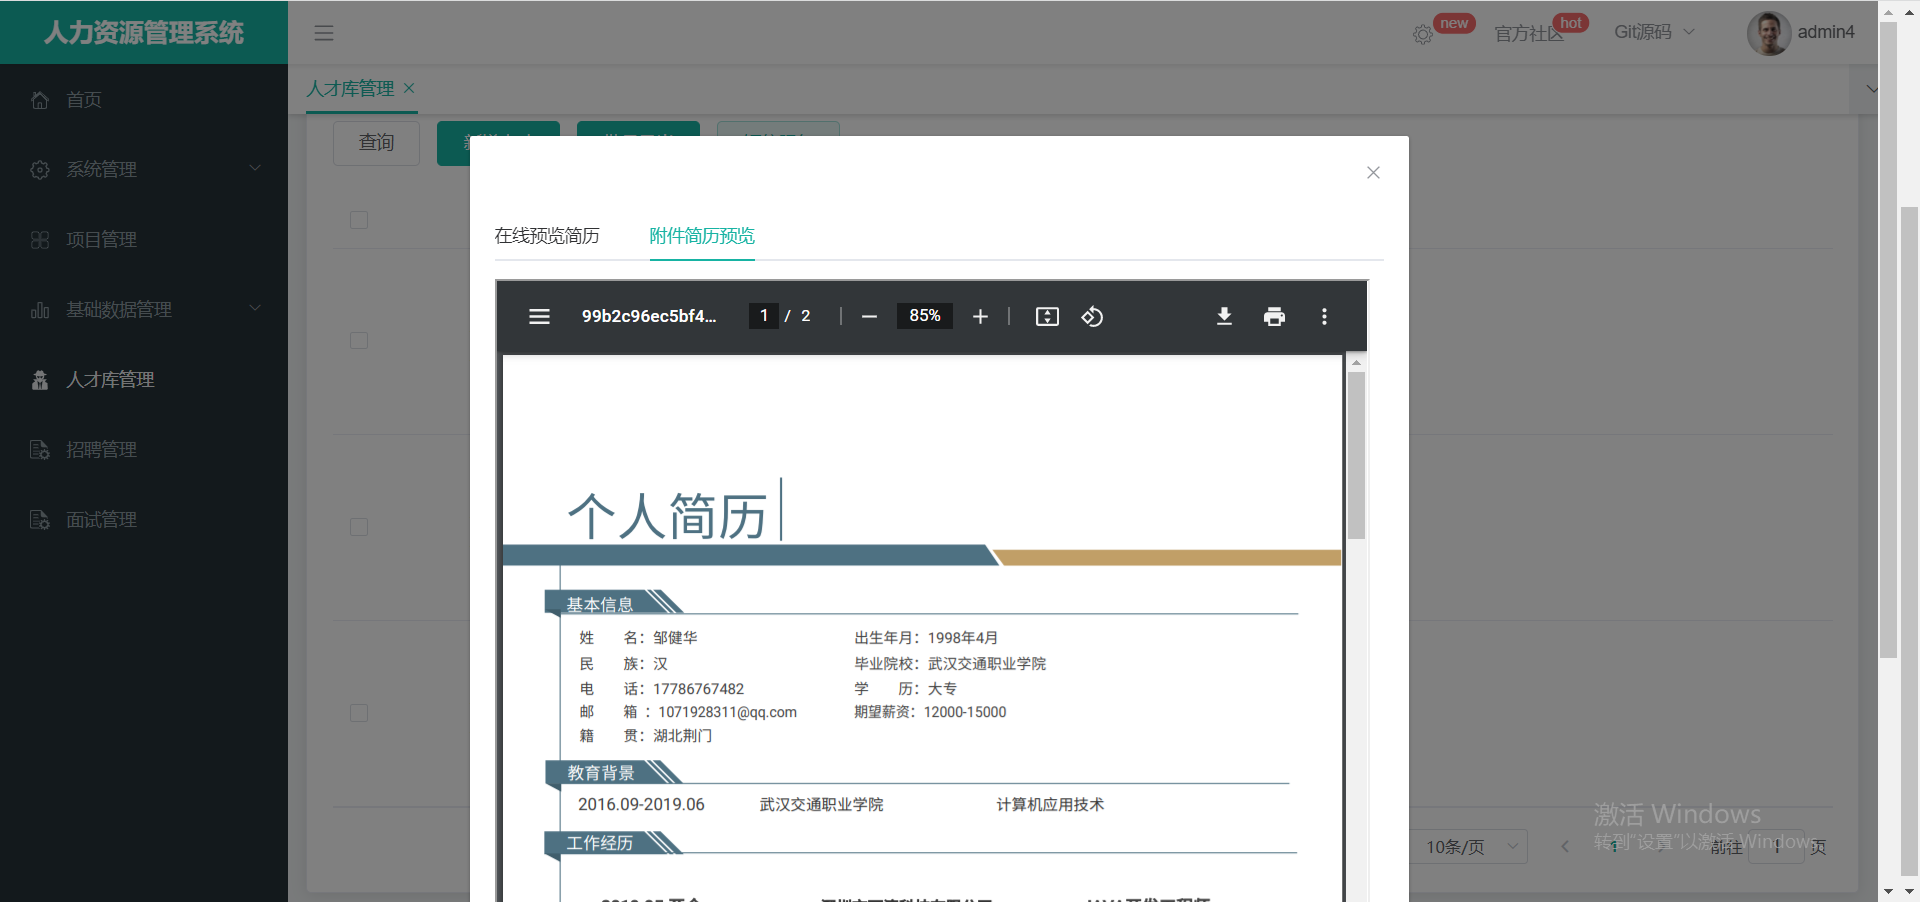Screen dimensions: 1920x902
Task: Download the resume PDF attachment
Action: coord(1224,316)
